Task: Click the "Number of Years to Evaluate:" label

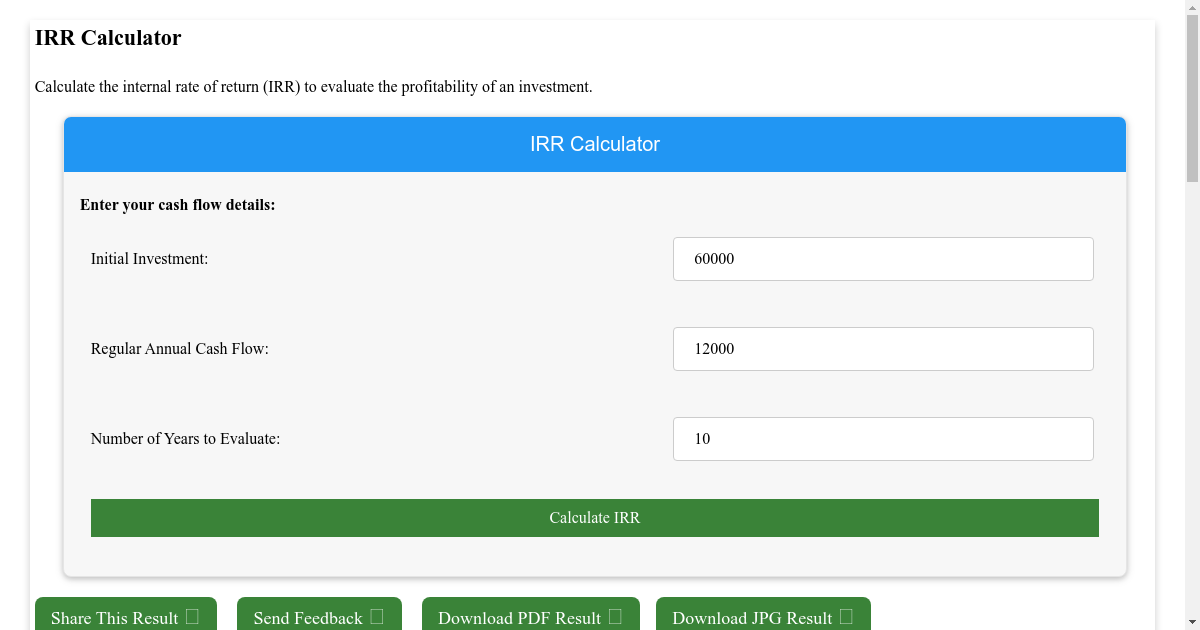Action: (185, 439)
